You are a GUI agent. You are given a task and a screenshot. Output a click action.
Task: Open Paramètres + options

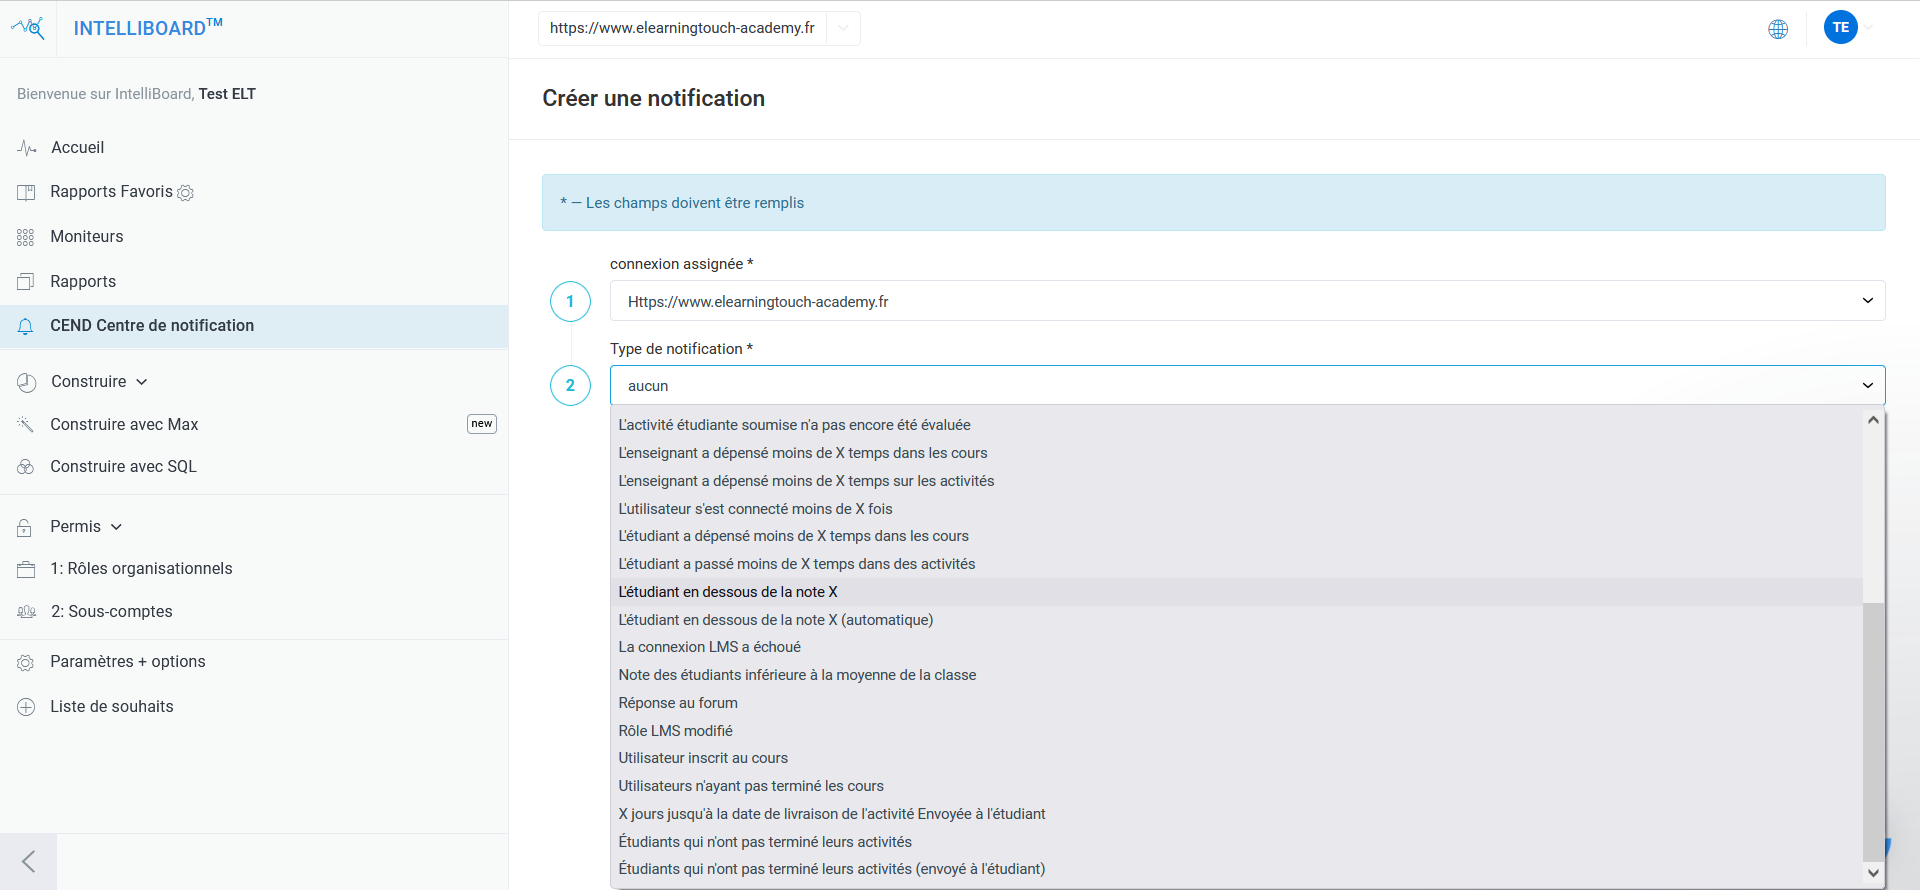tap(127, 662)
